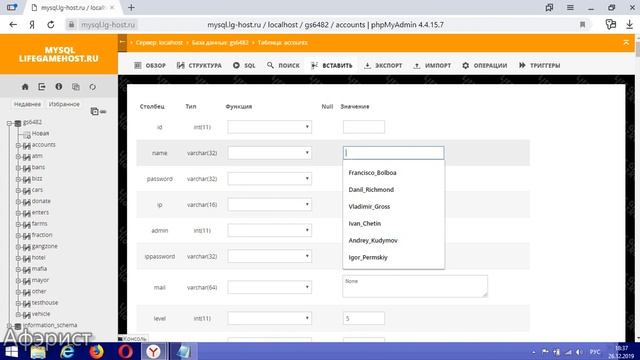Open Internet Explorer from taskbar
This screenshot has width=640, height=360.
[x=67, y=351]
